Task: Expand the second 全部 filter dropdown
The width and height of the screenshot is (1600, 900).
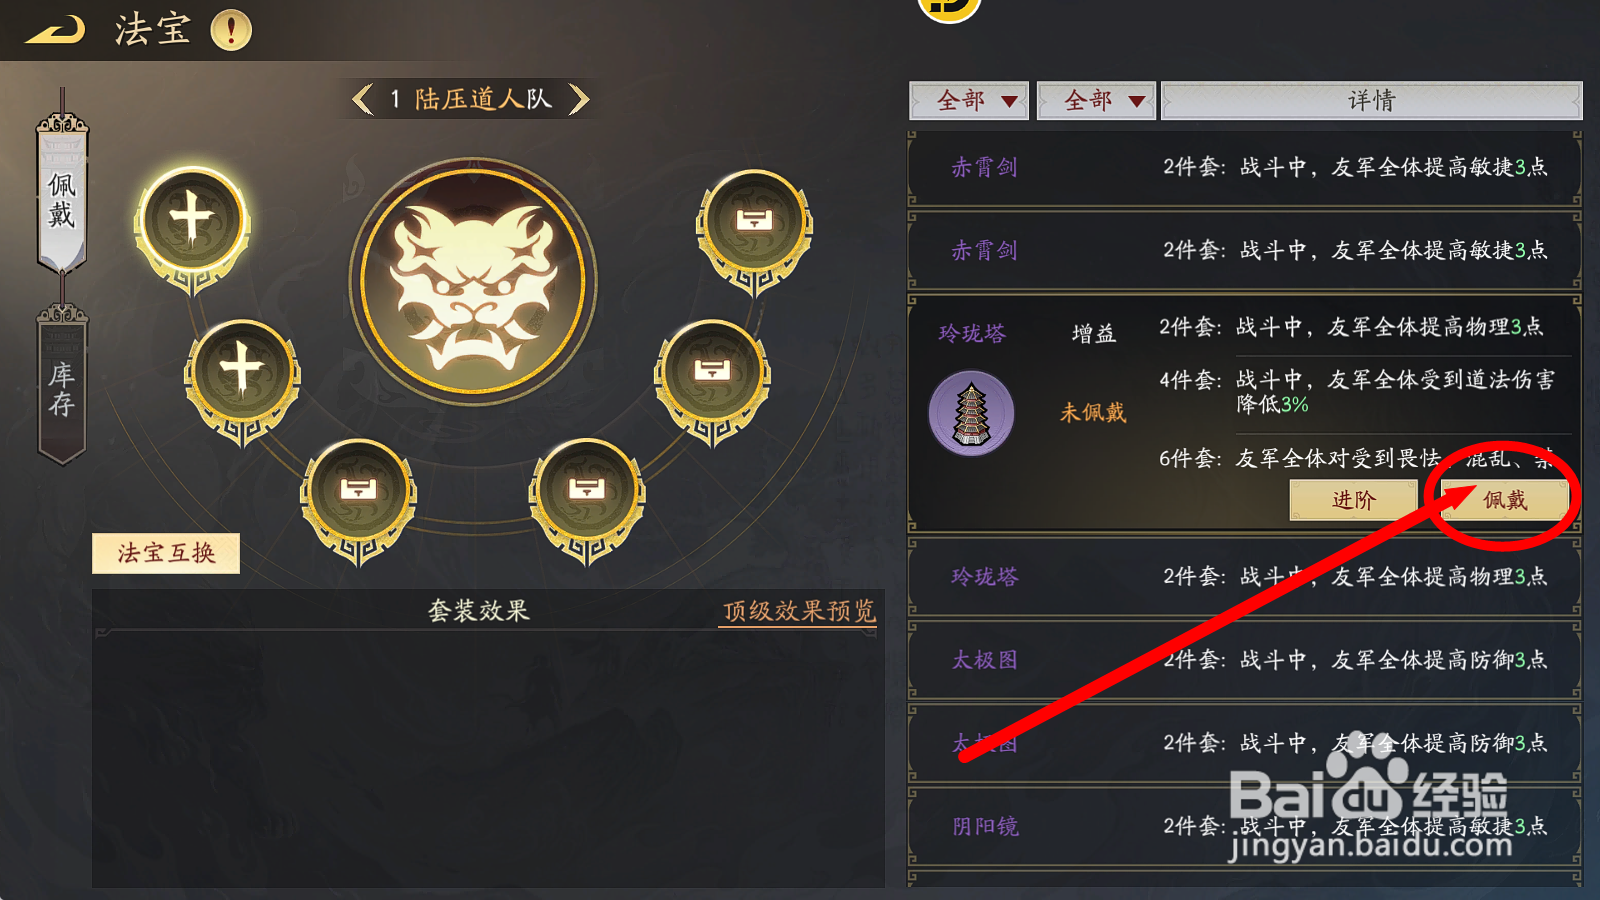Action: pyautogui.click(x=1096, y=101)
